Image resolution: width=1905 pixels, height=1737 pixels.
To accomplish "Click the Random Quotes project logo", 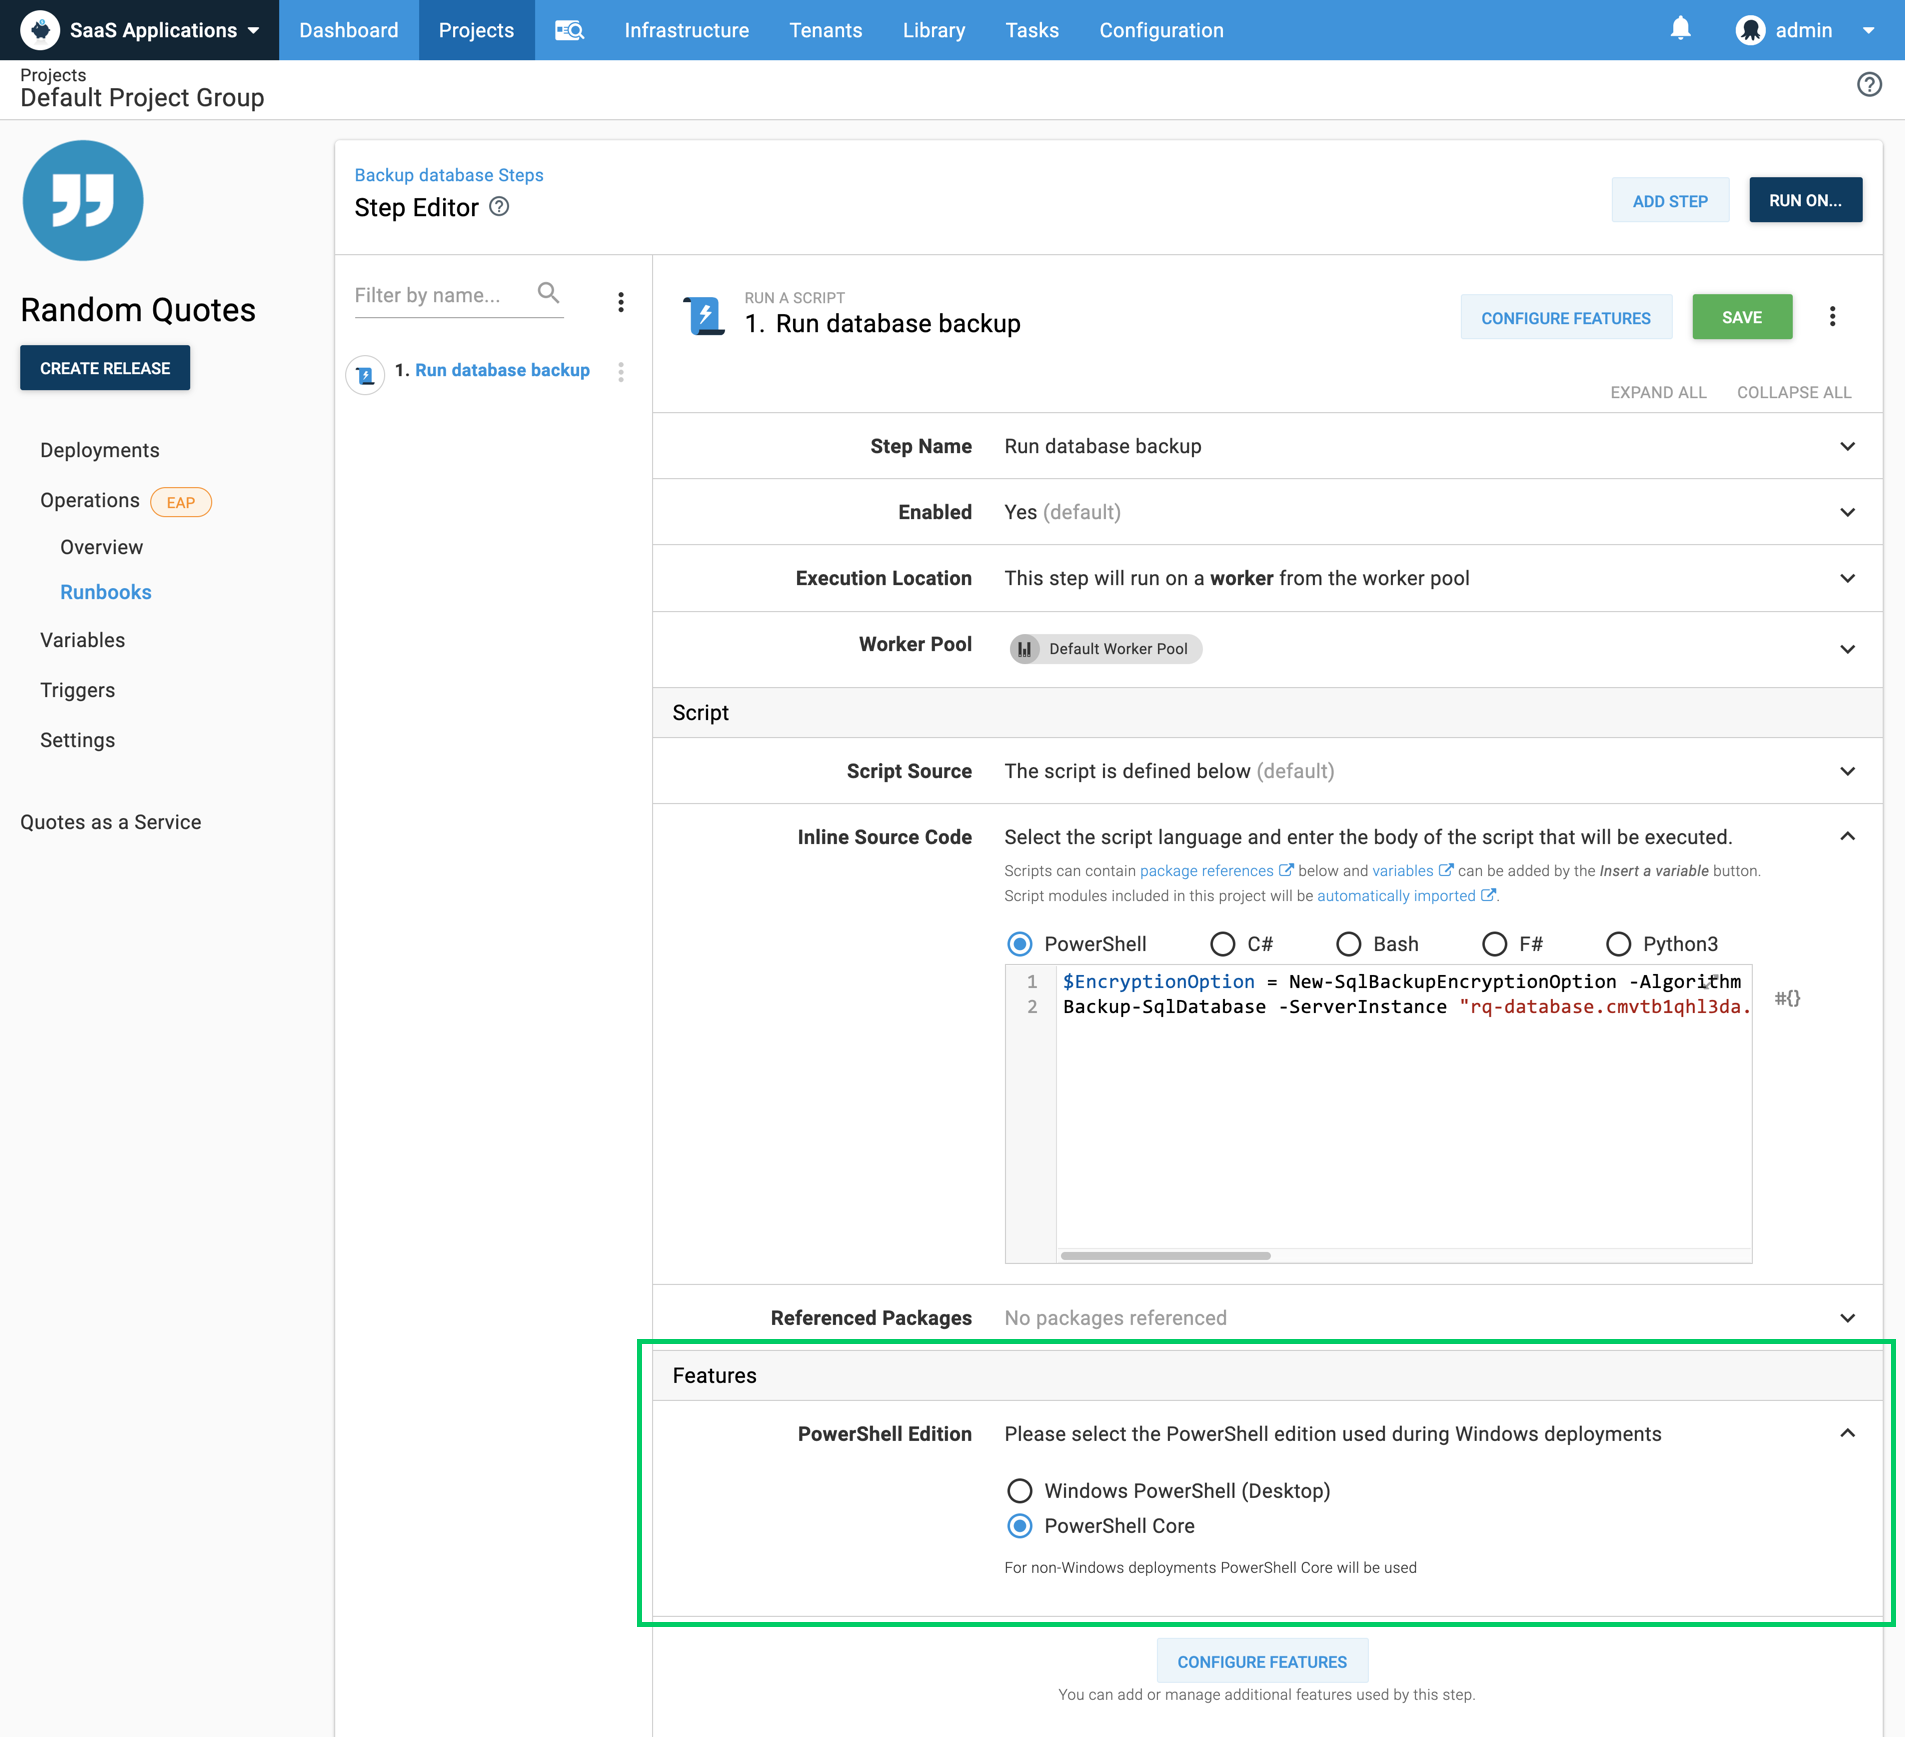I will coord(83,200).
